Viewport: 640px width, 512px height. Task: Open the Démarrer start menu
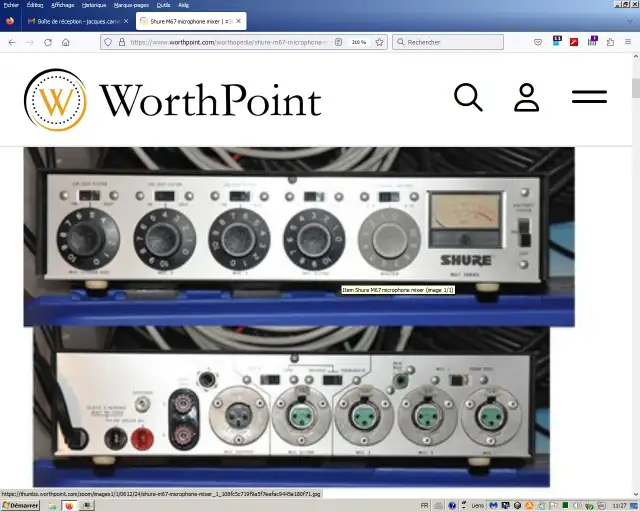20,505
